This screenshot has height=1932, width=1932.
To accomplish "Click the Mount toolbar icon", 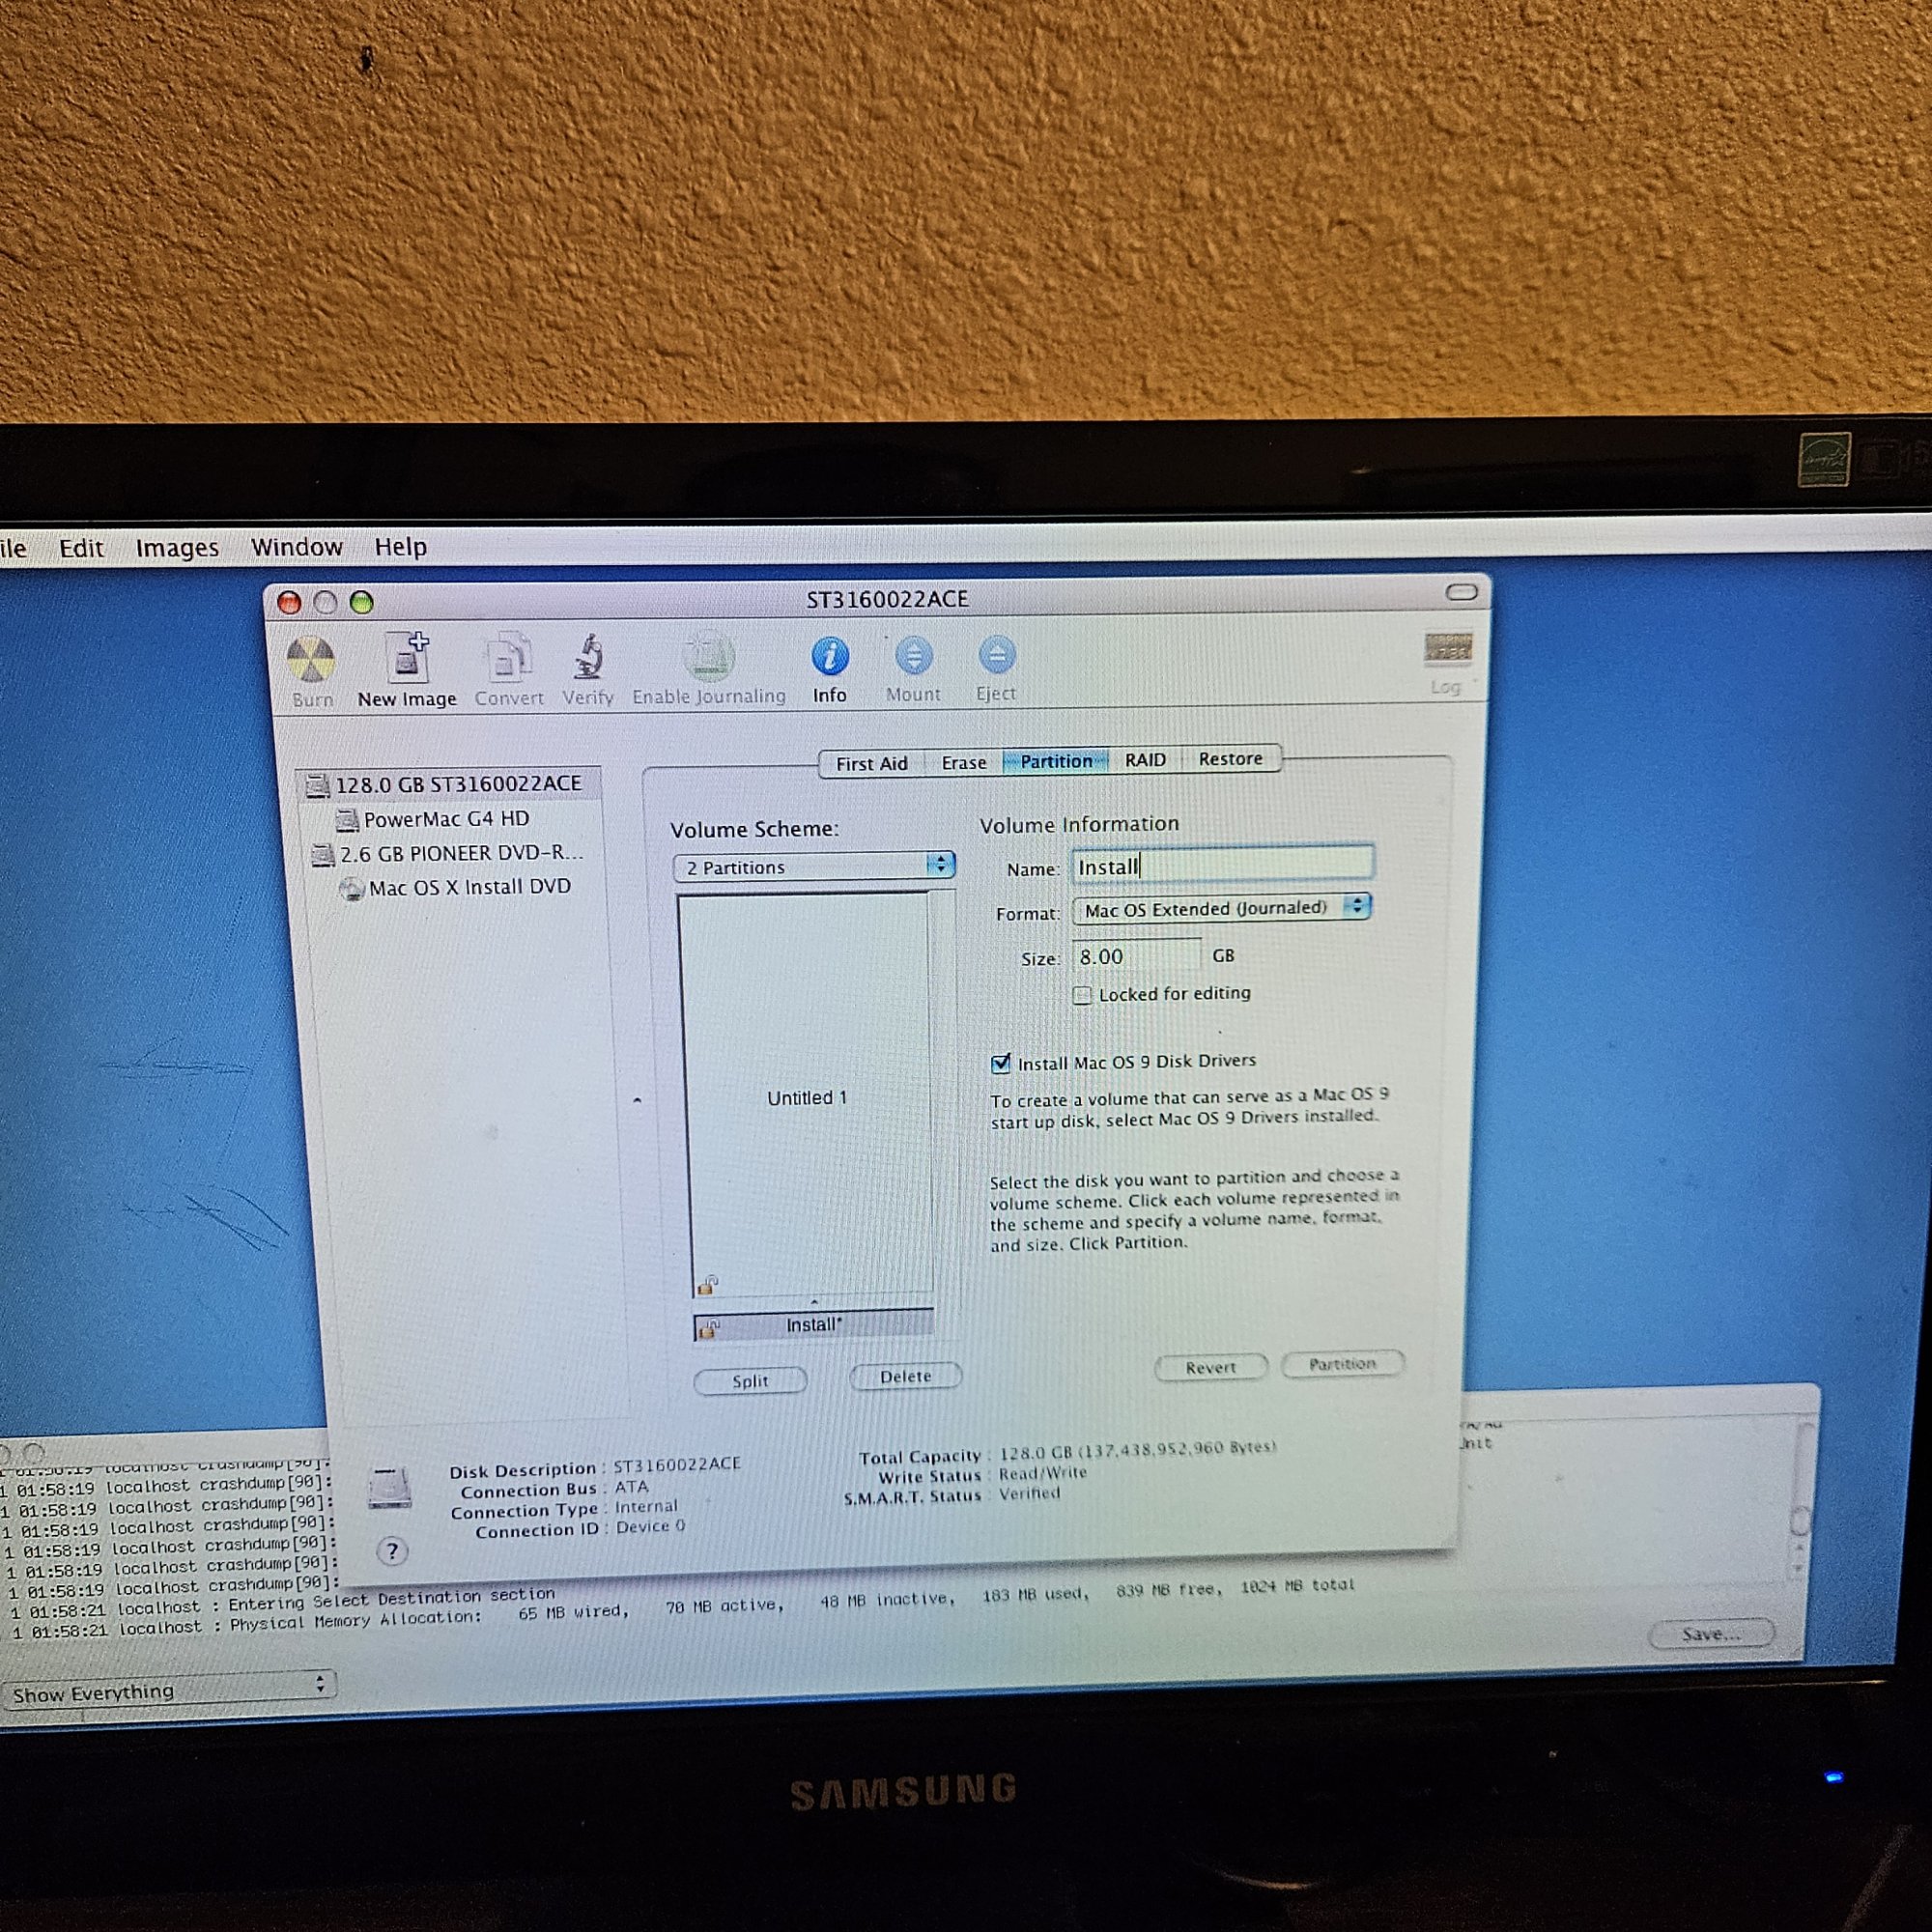I will (913, 656).
